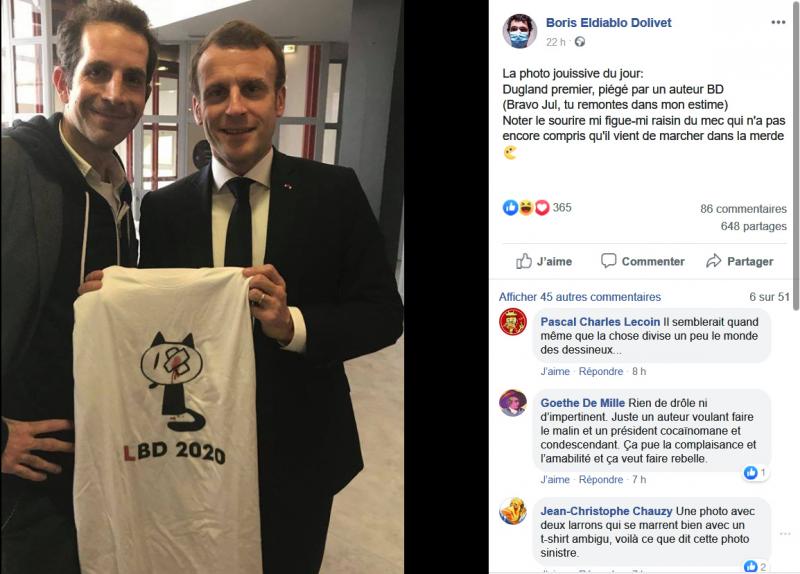
Task: Click the blue thumbs-up reaction icon
Action: tap(510, 208)
